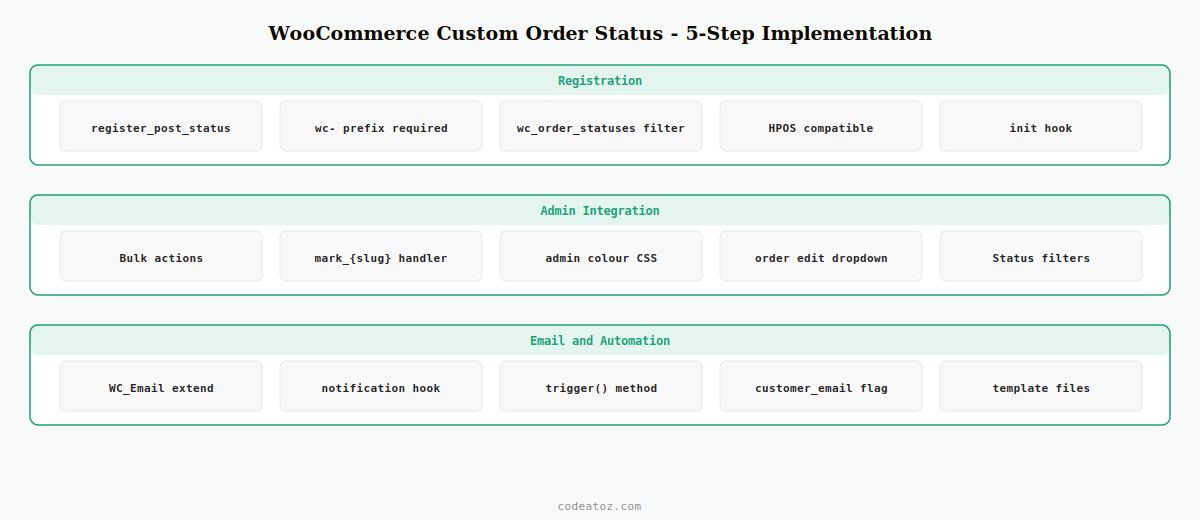Select the admin colour CSS card
1200x520 pixels.
[601, 256]
